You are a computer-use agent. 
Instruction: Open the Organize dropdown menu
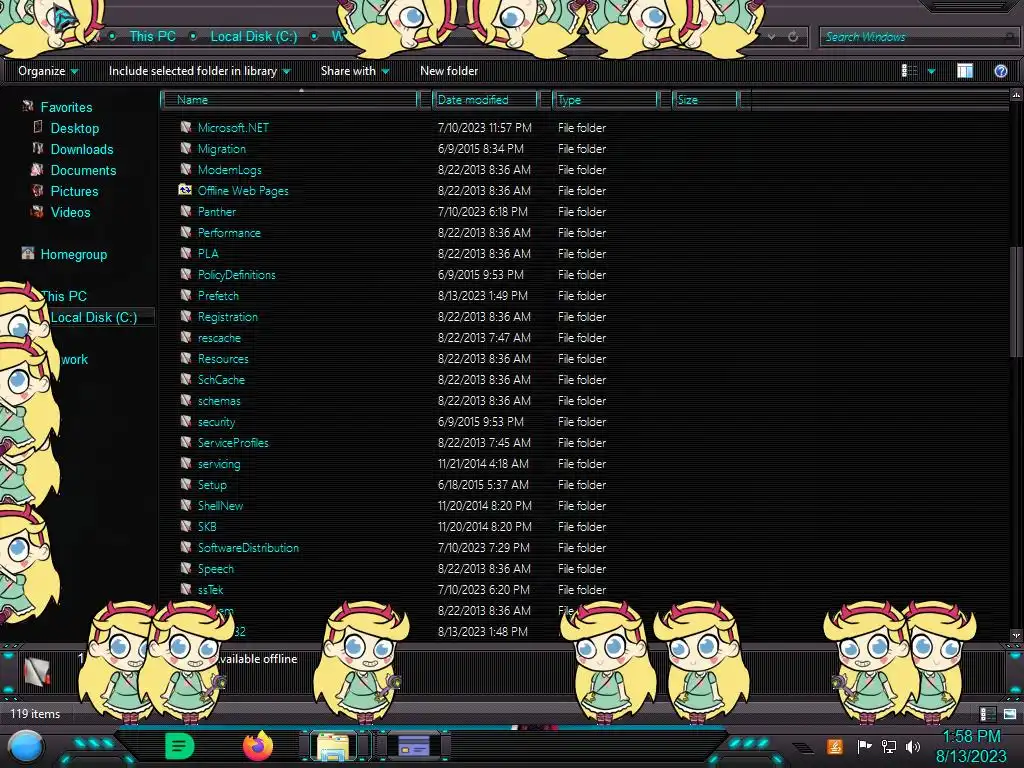pos(48,71)
